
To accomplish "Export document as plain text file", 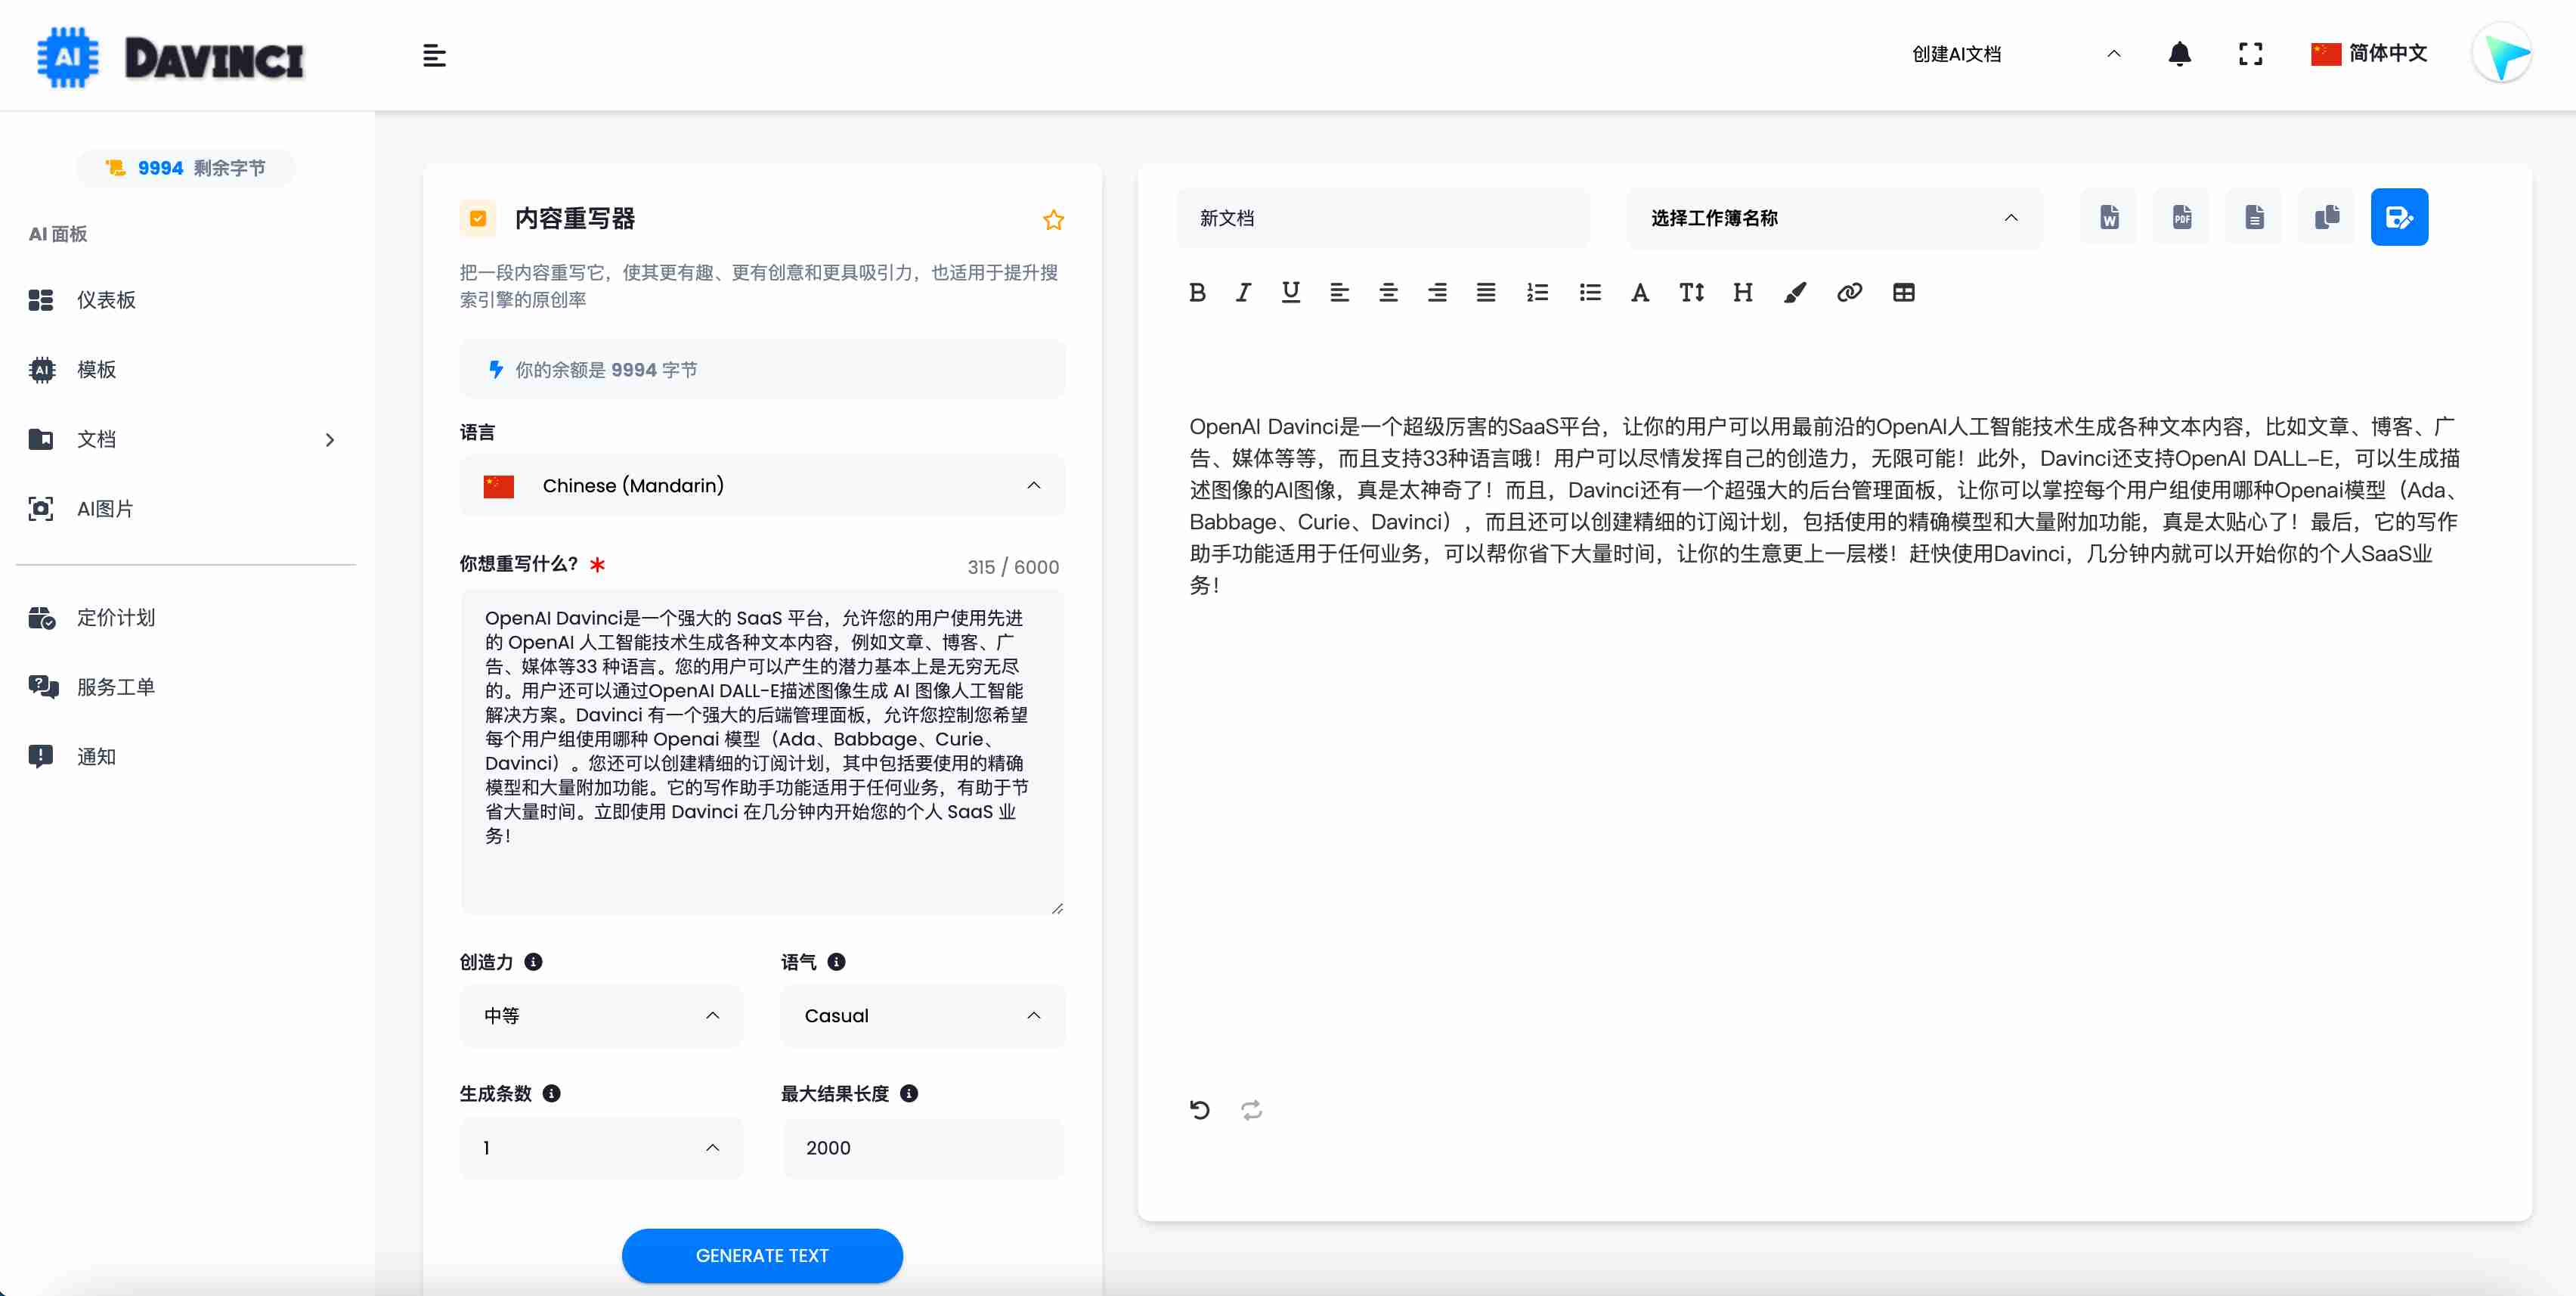I will [2254, 217].
